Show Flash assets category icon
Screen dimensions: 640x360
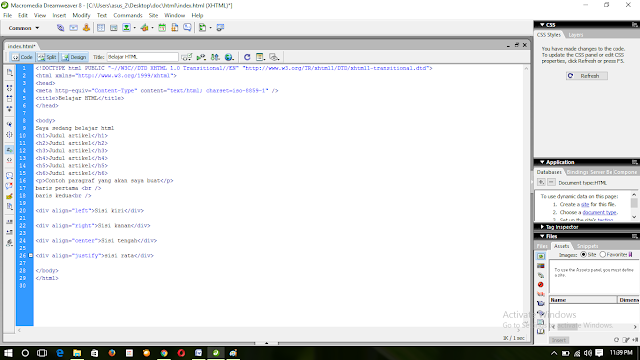click(541, 284)
